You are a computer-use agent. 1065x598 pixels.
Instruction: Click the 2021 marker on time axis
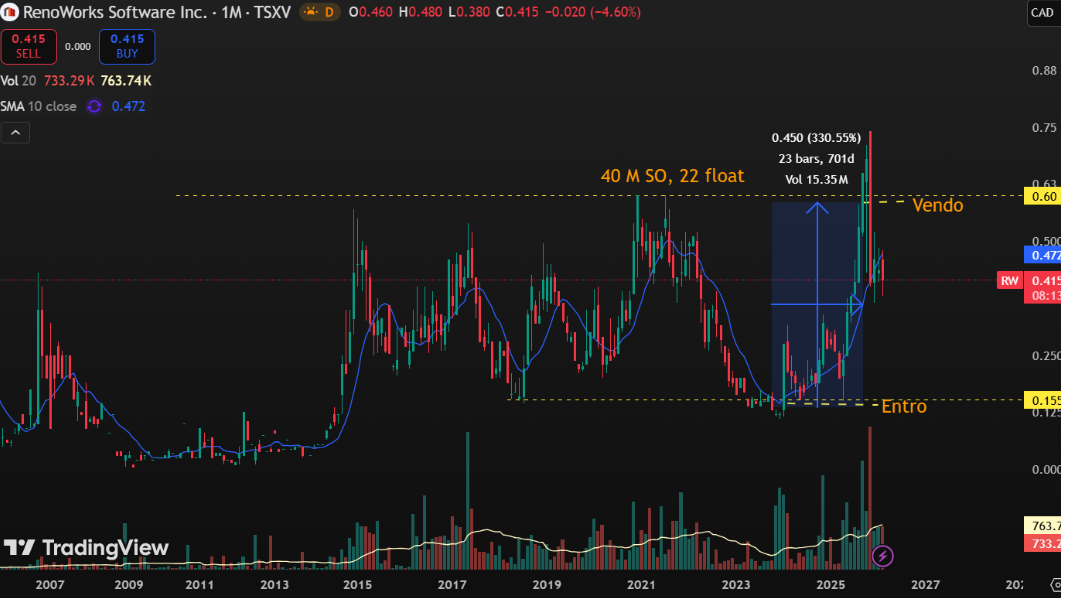coord(640,584)
